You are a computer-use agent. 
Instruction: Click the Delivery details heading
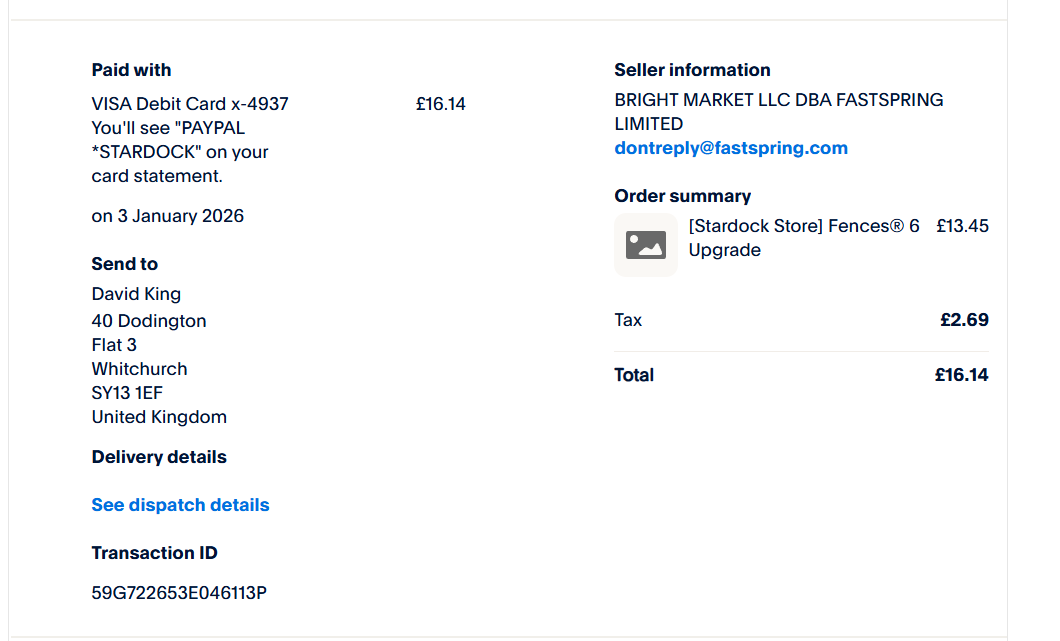pos(159,457)
